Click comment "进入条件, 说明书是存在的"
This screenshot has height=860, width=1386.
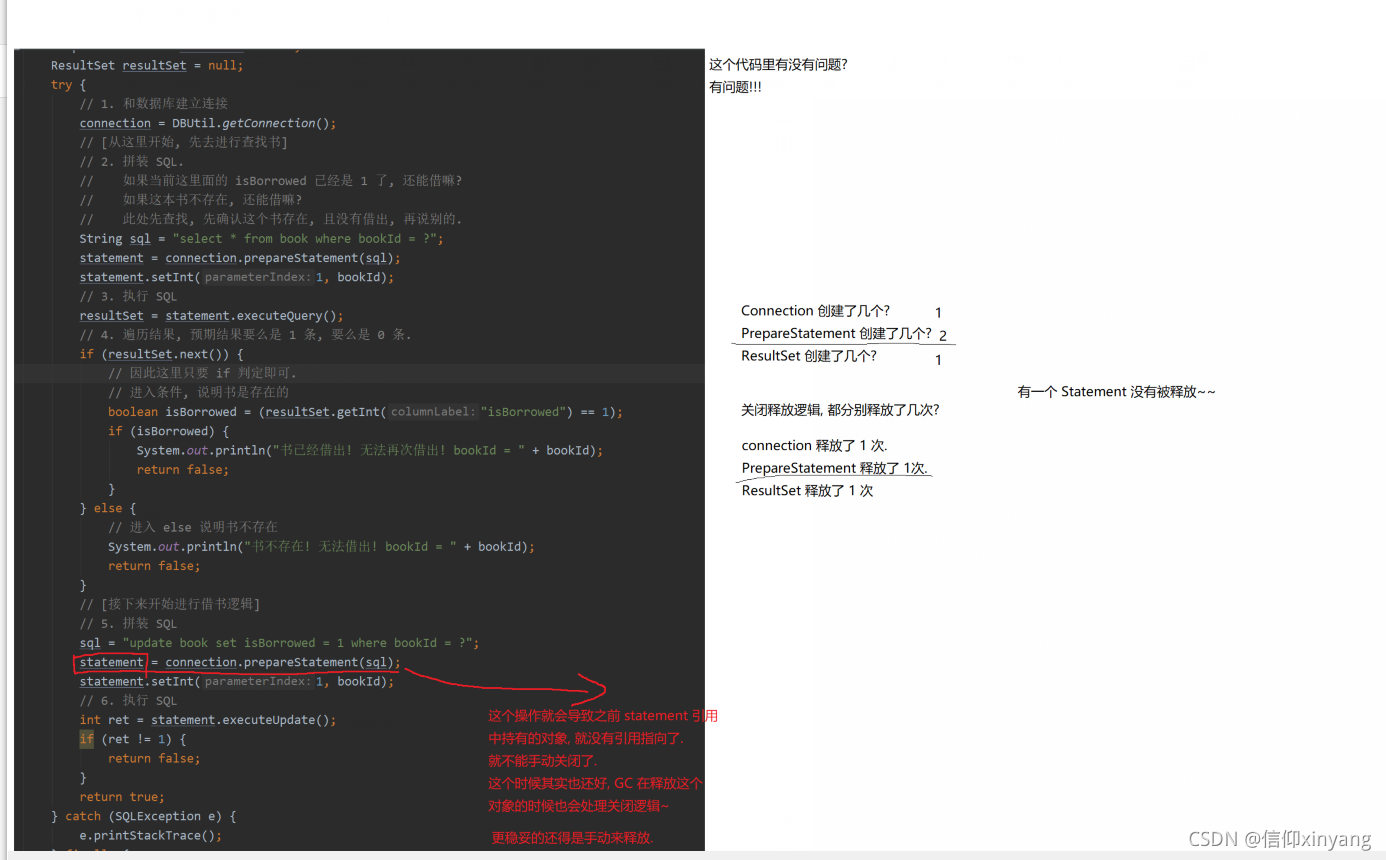[199, 392]
